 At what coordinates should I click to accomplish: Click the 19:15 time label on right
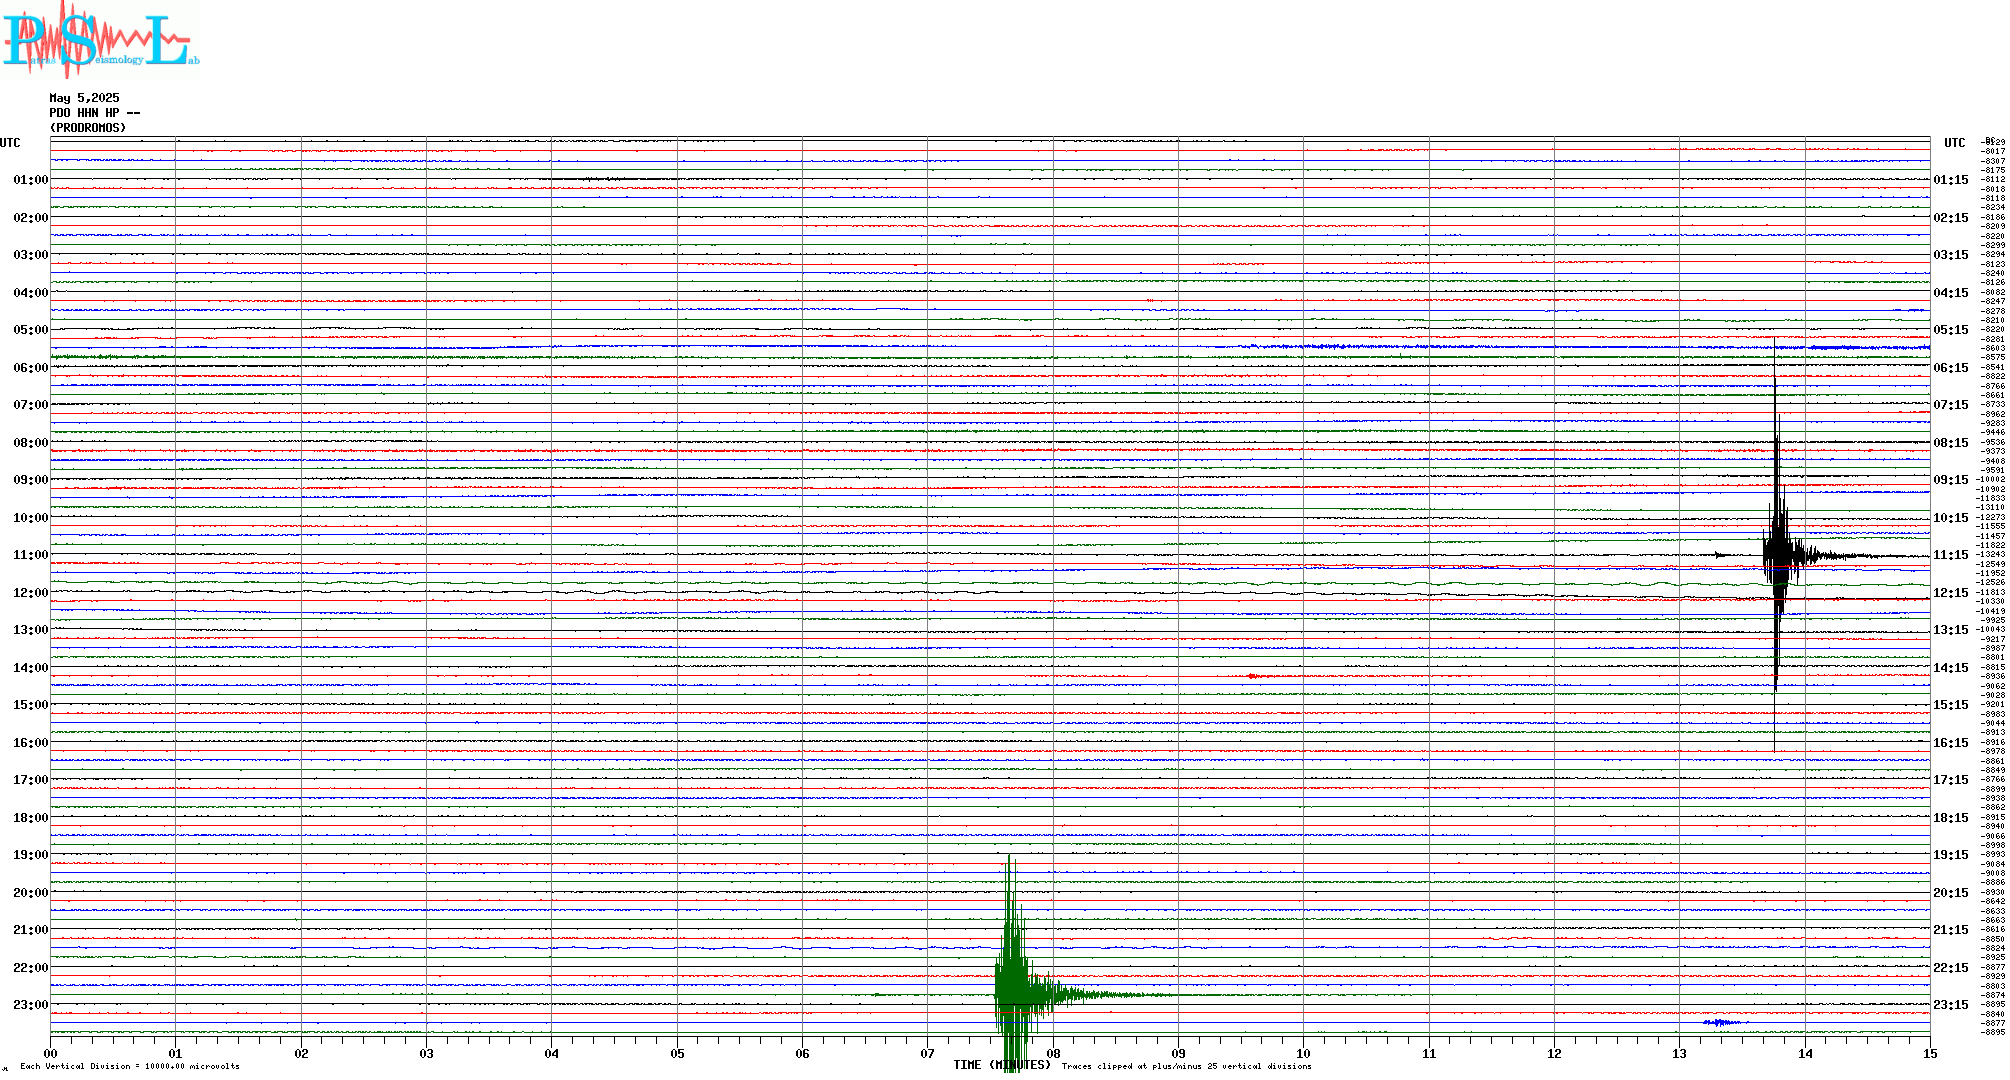pos(1950,855)
